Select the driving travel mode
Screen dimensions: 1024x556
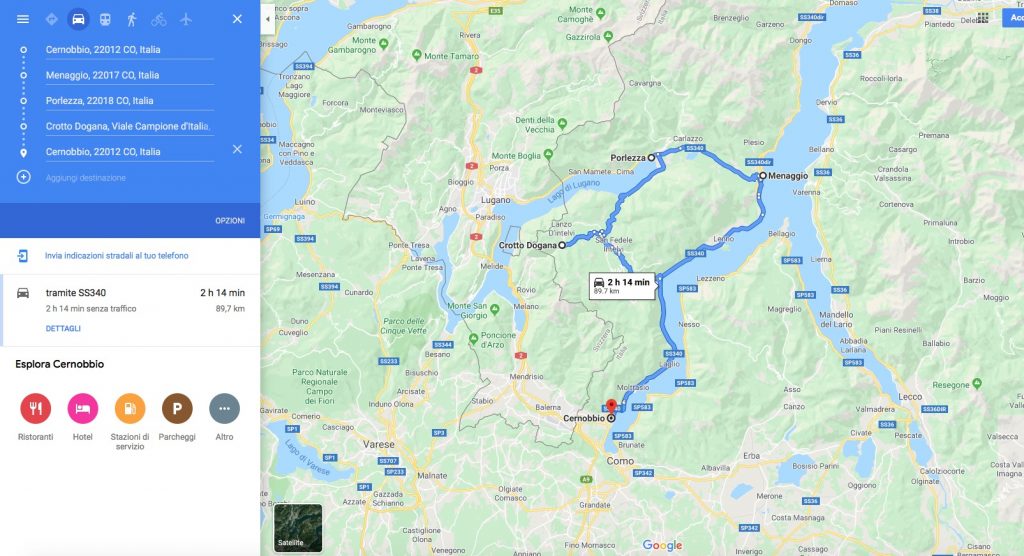click(x=78, y=19)
